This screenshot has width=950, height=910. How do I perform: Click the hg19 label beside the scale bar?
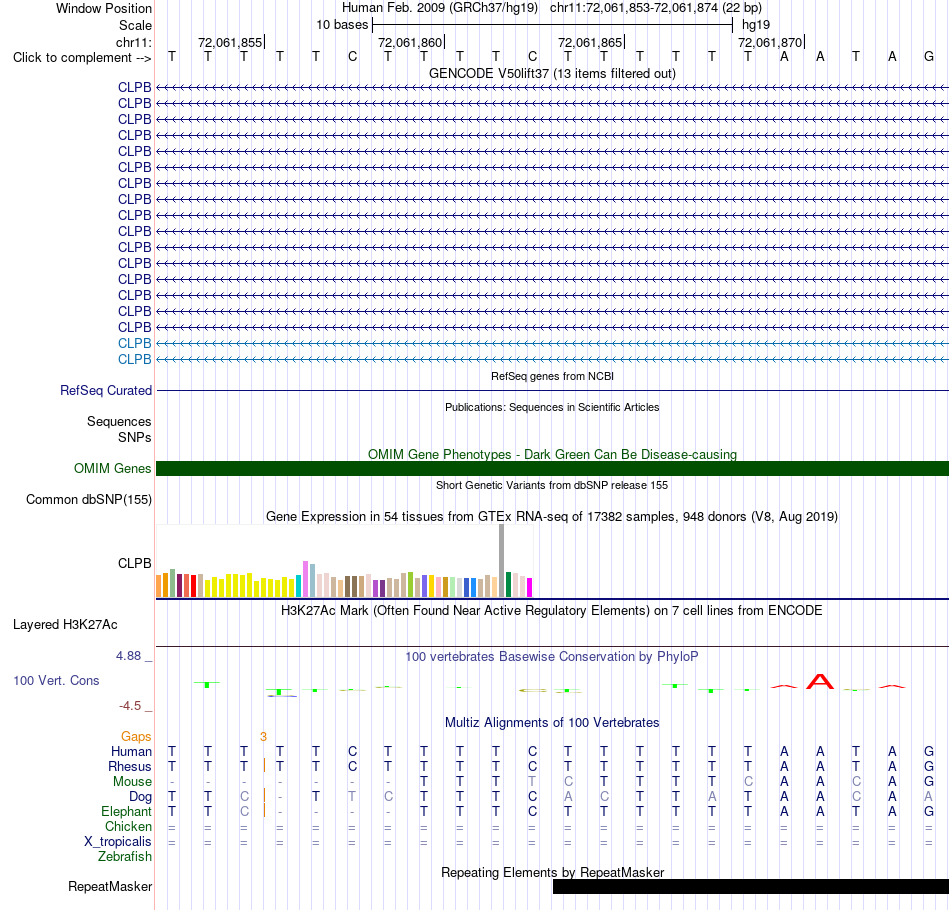756,25
